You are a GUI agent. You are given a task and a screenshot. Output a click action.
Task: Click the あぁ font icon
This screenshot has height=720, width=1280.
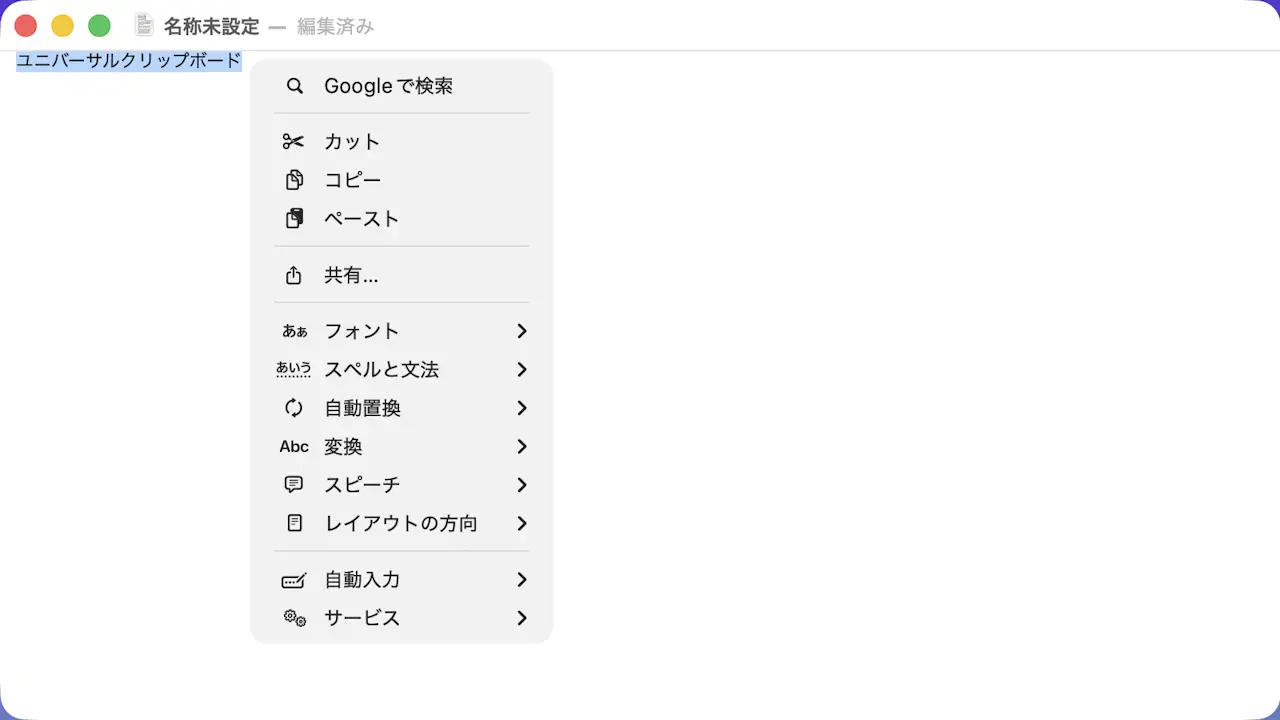pos(294,331)
